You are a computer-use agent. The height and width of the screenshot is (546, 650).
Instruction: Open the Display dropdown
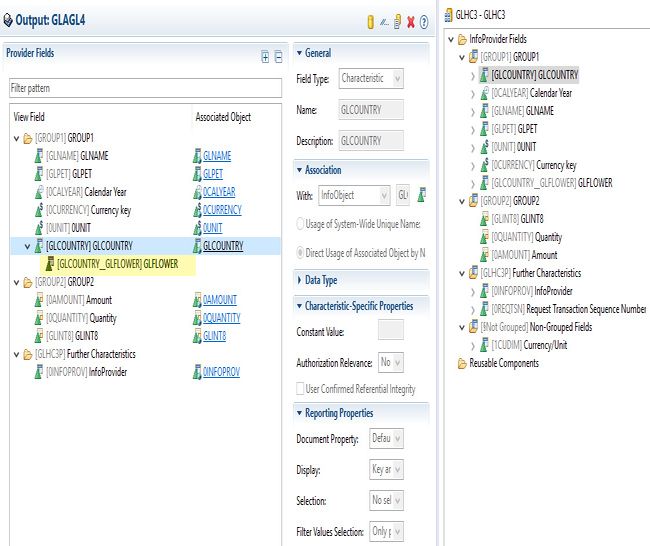386,469
